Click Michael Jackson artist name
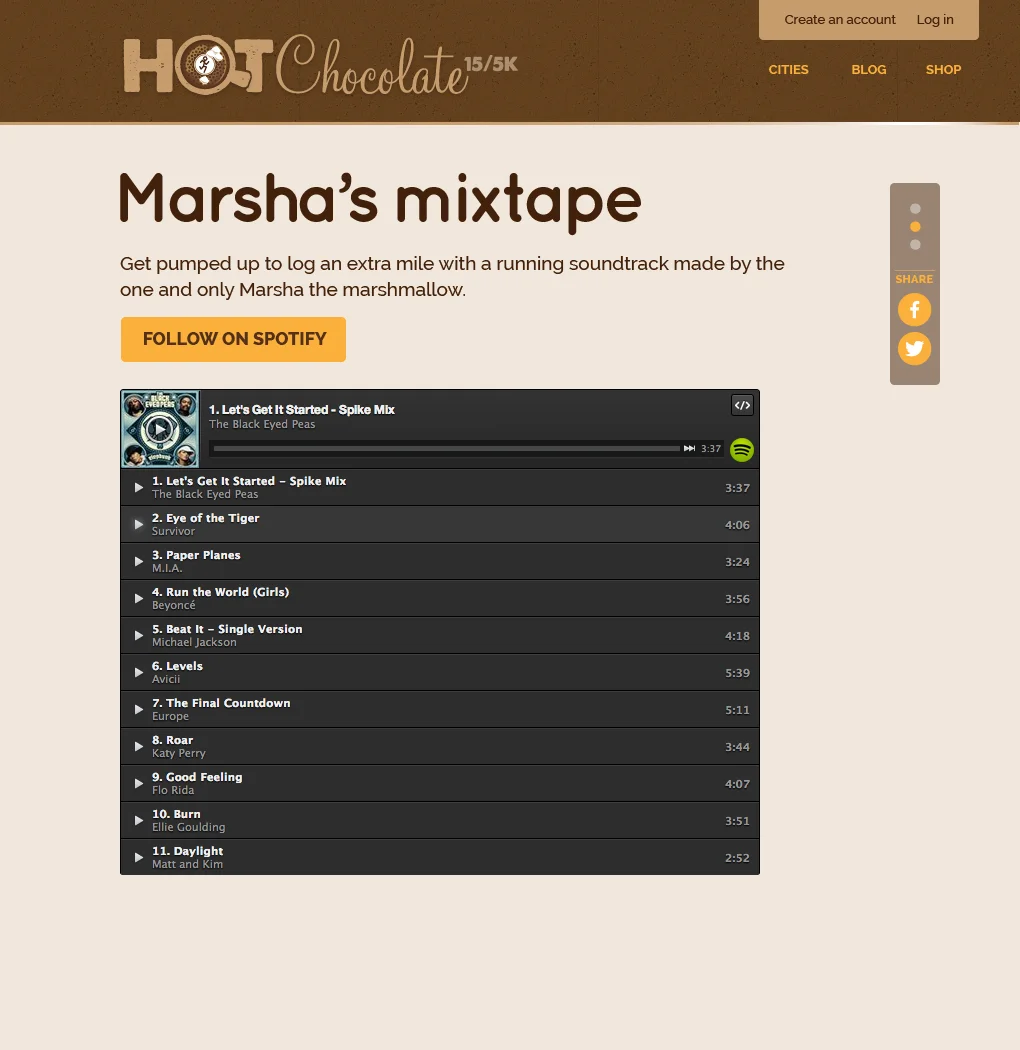 pos(194,642)
